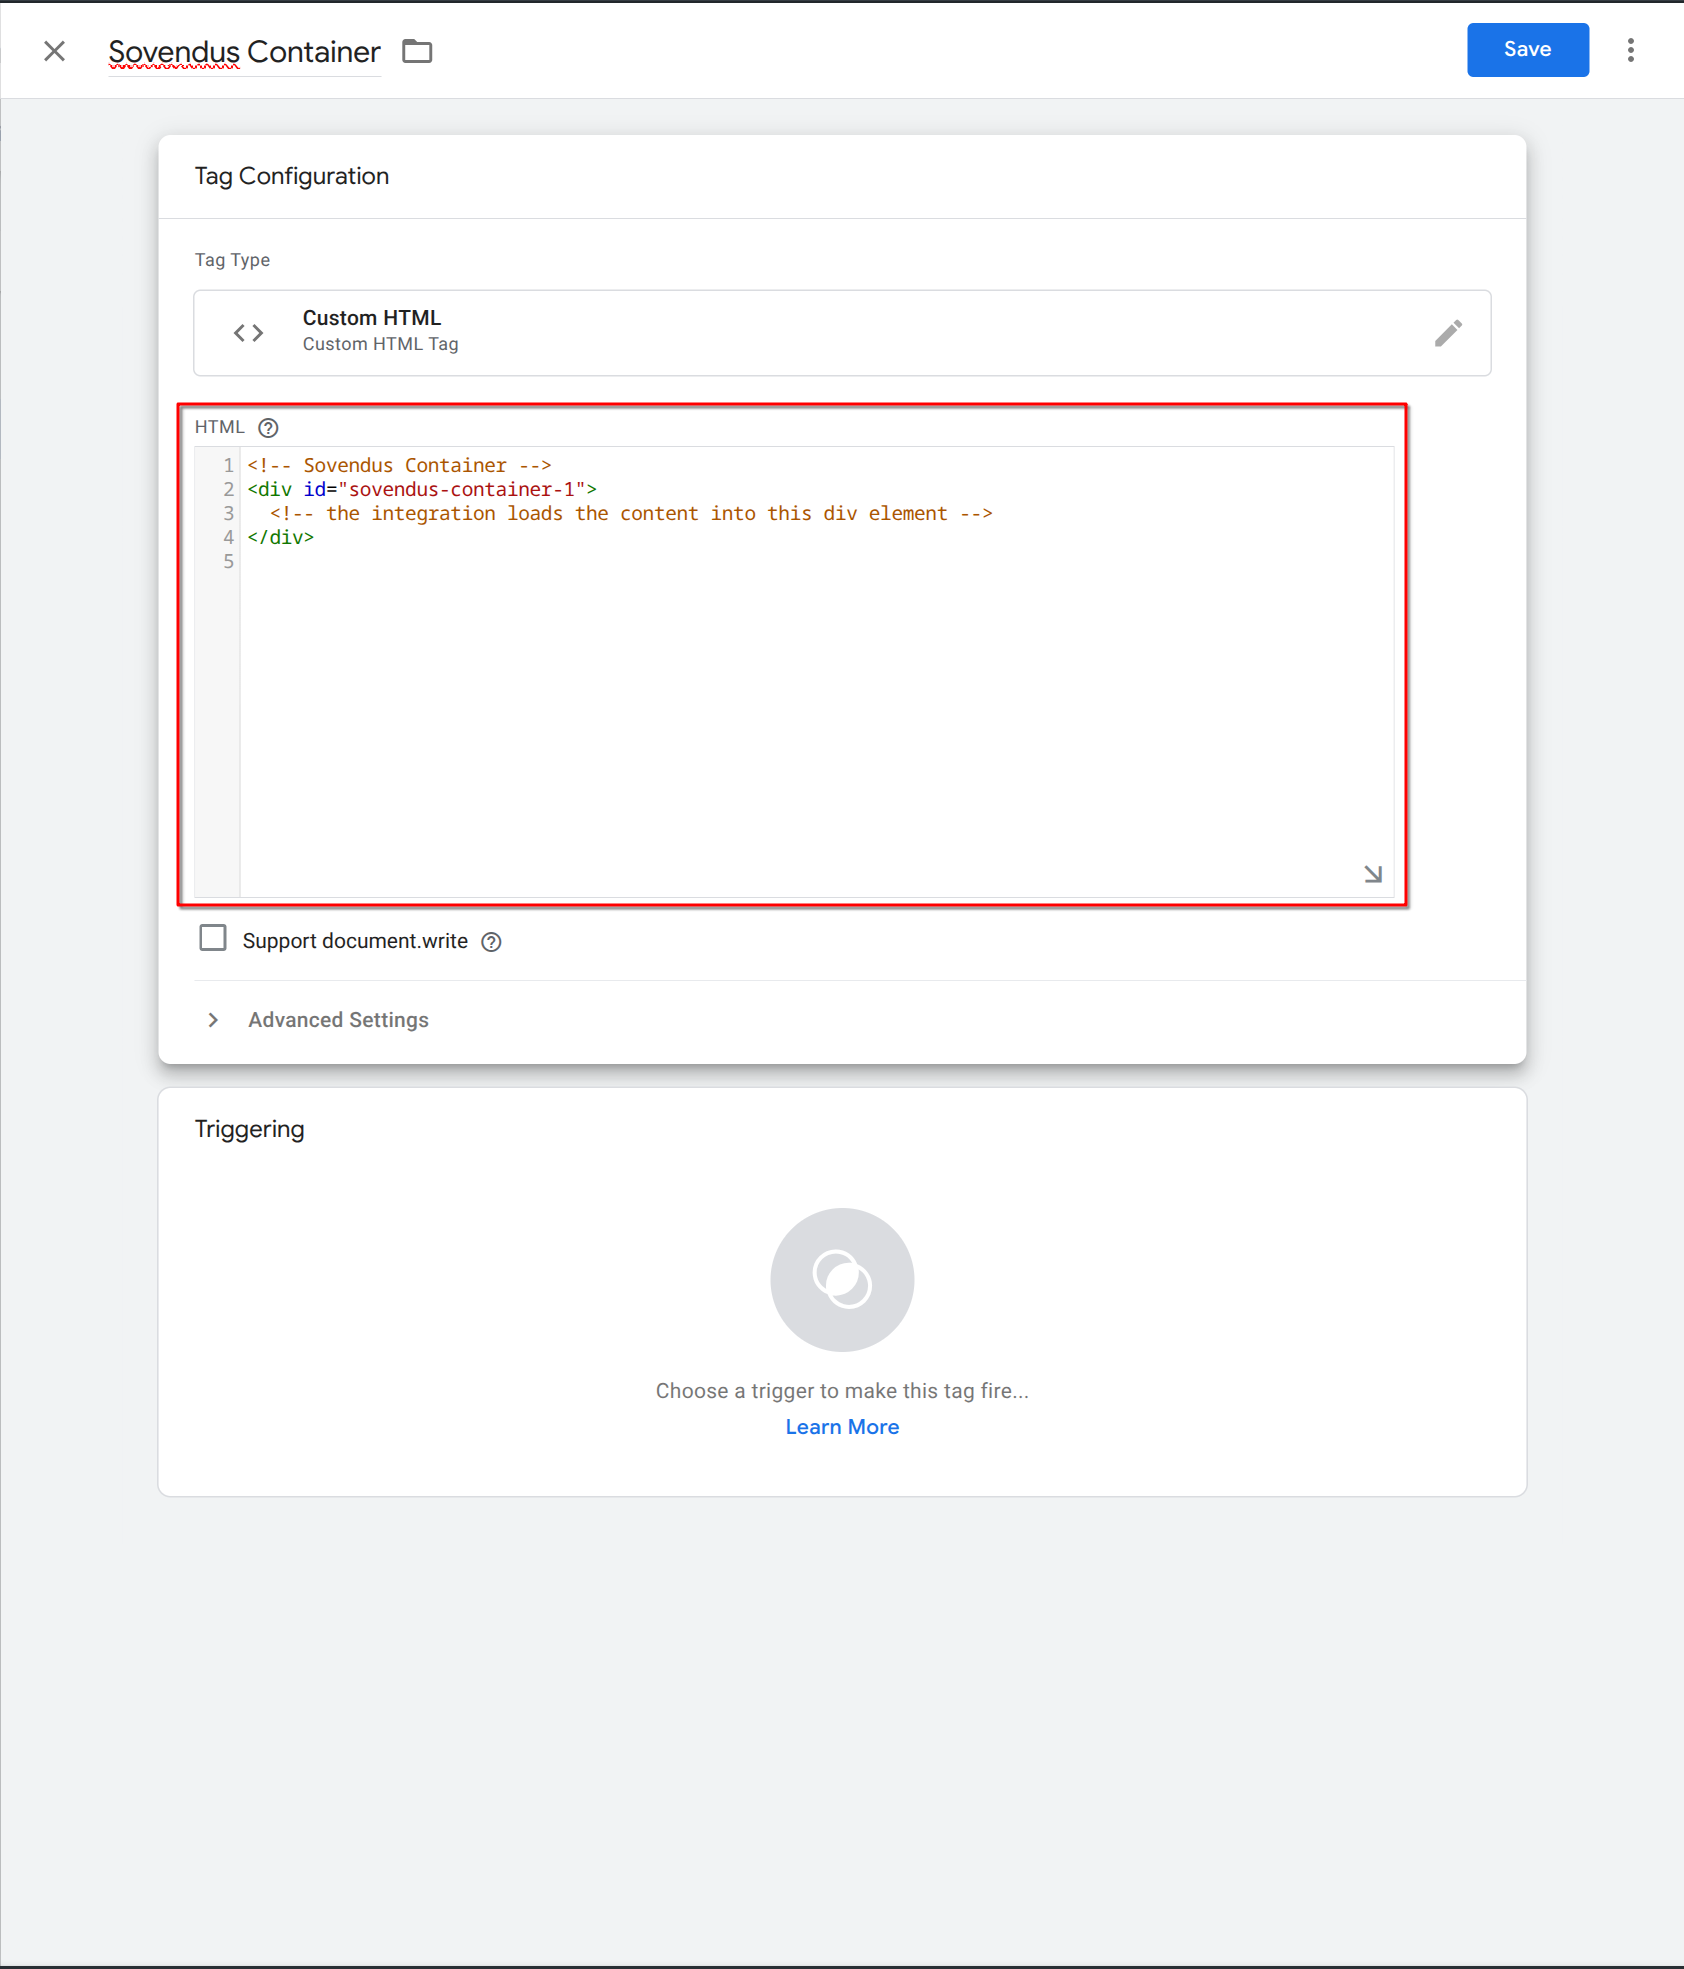Click empty line number 5 in editor
Viewport: 1684px width, 1969px height.
pyautogui.click(x=229, y=561)
